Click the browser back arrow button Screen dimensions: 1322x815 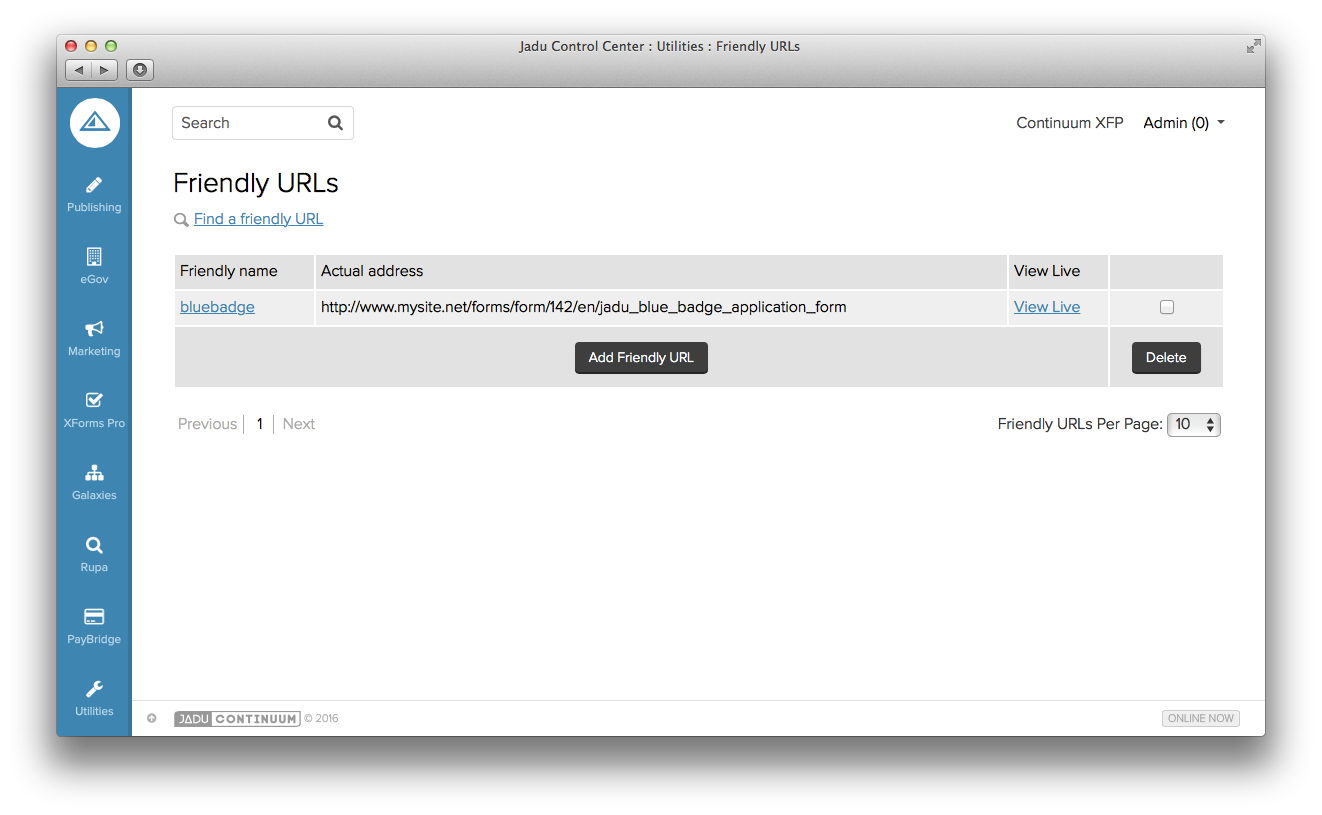pyautogui.click(x=79, y=70)
